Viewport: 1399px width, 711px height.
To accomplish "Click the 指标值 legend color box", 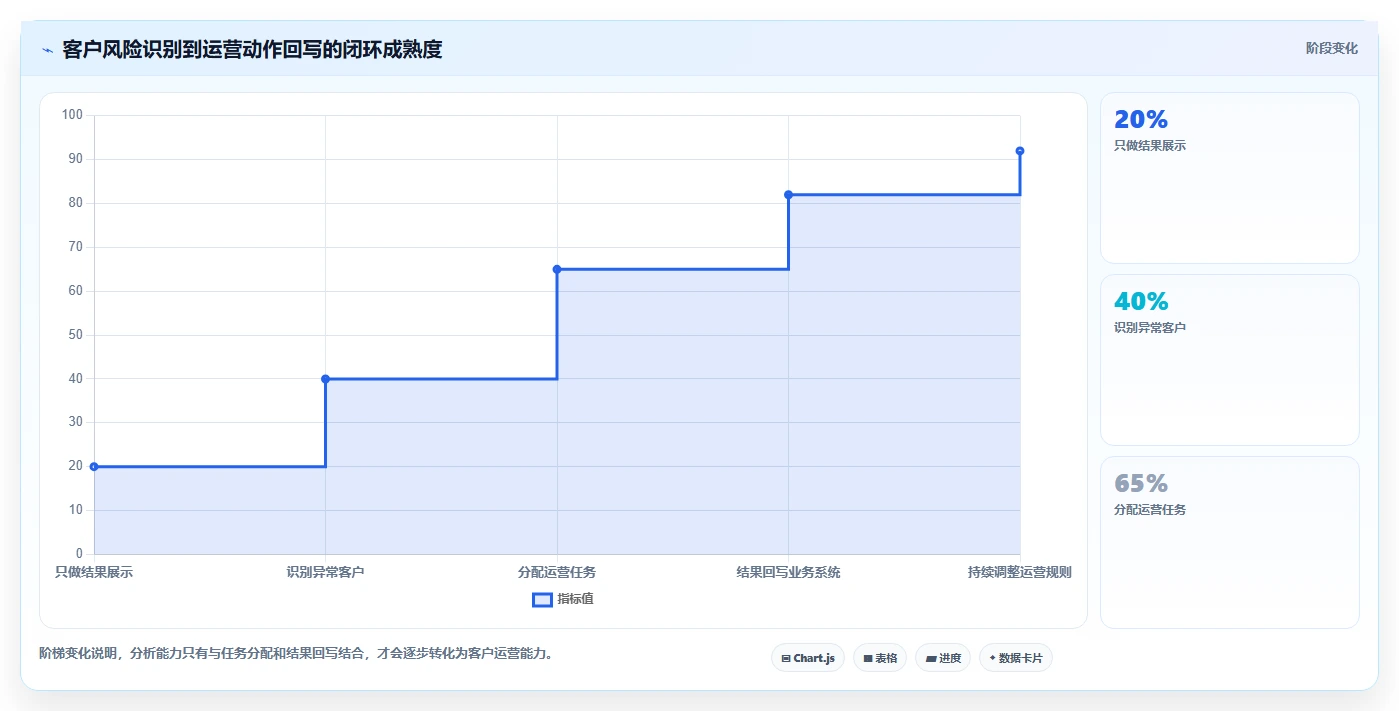I will coord(542,599).
